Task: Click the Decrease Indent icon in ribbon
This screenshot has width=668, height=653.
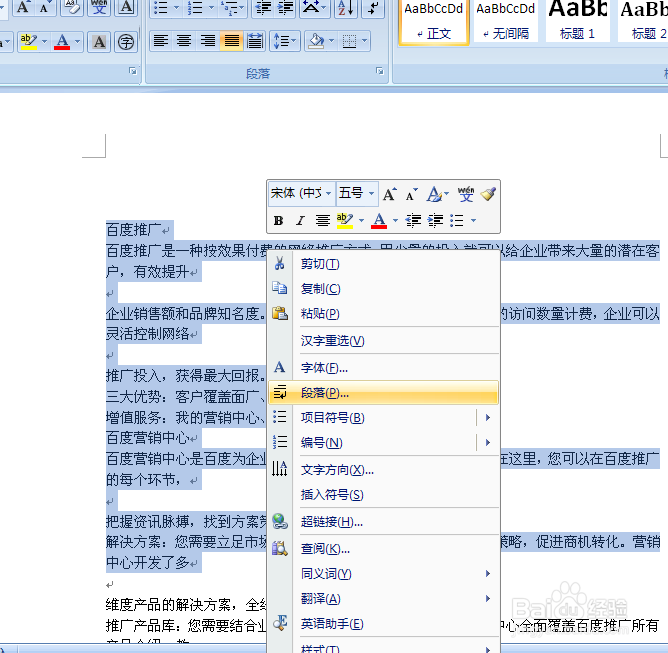Action: 263,8
